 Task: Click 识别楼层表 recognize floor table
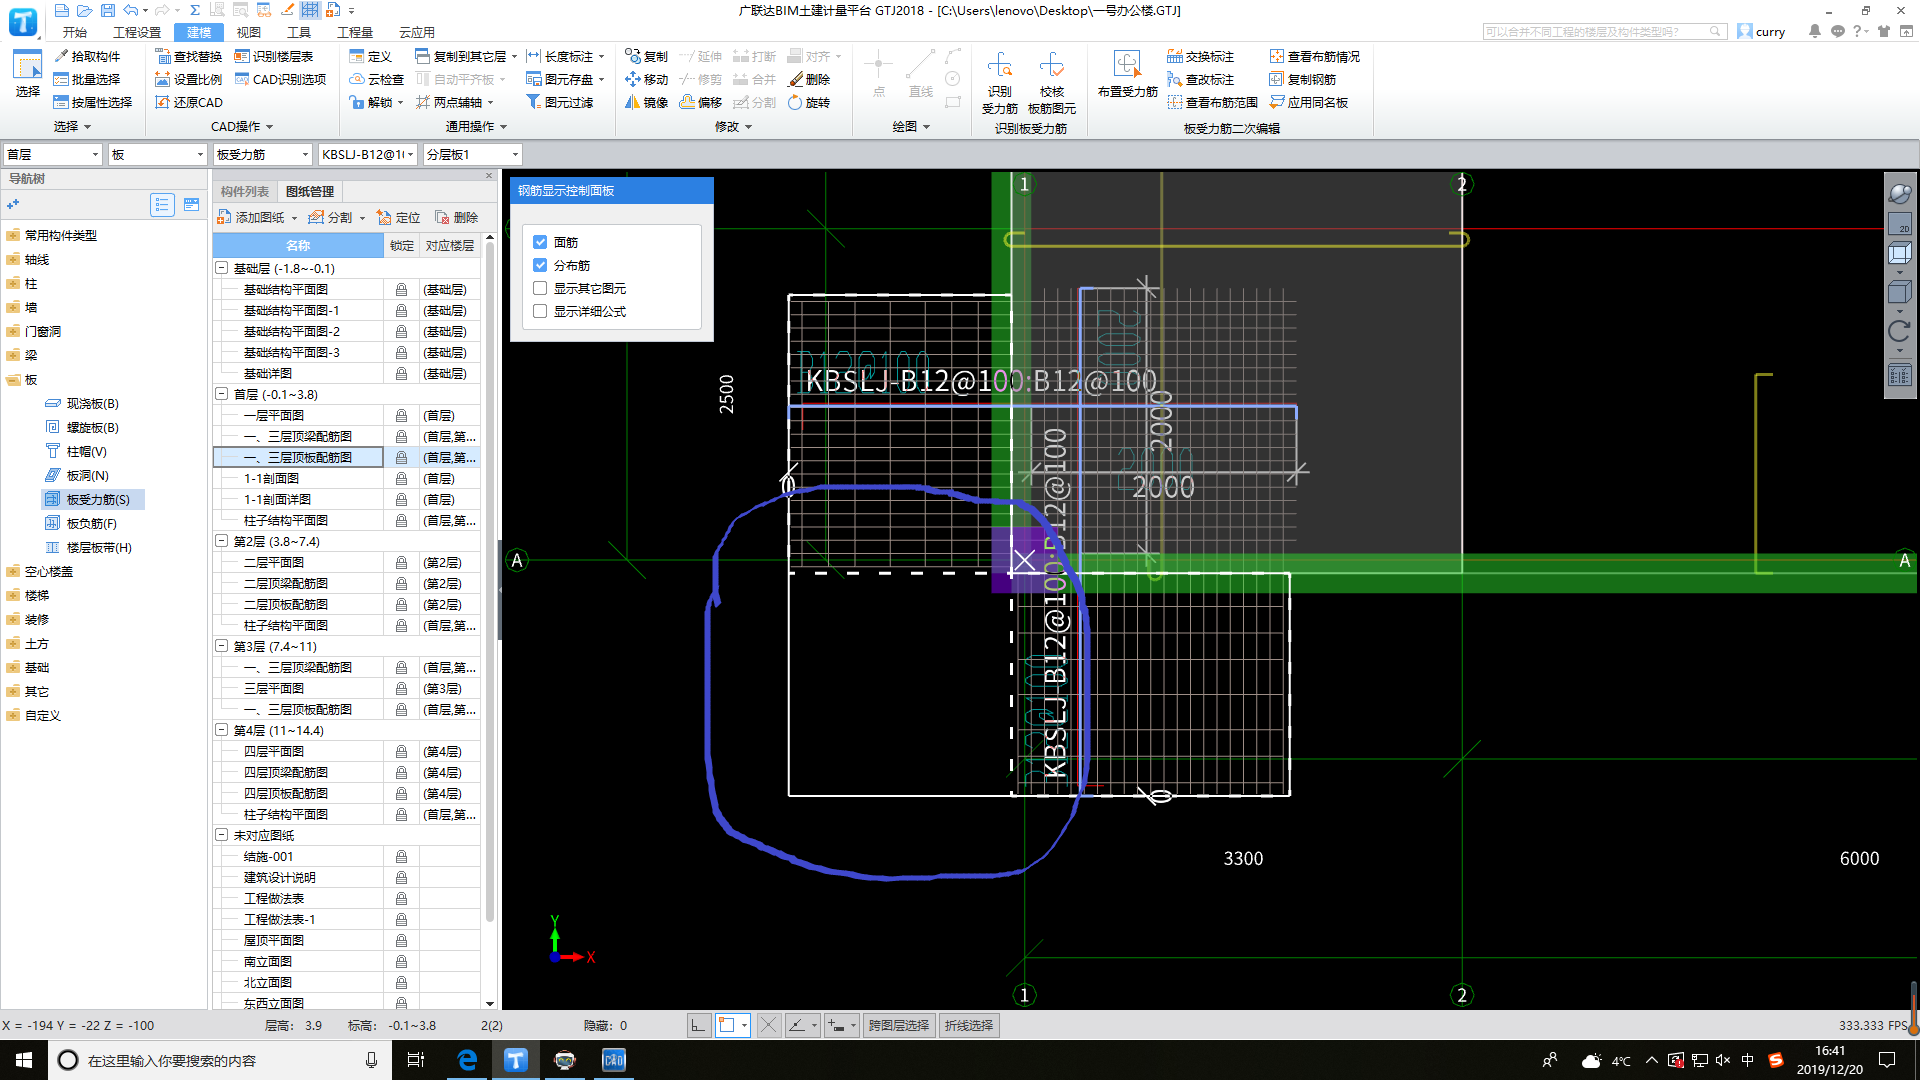point(274,56)
